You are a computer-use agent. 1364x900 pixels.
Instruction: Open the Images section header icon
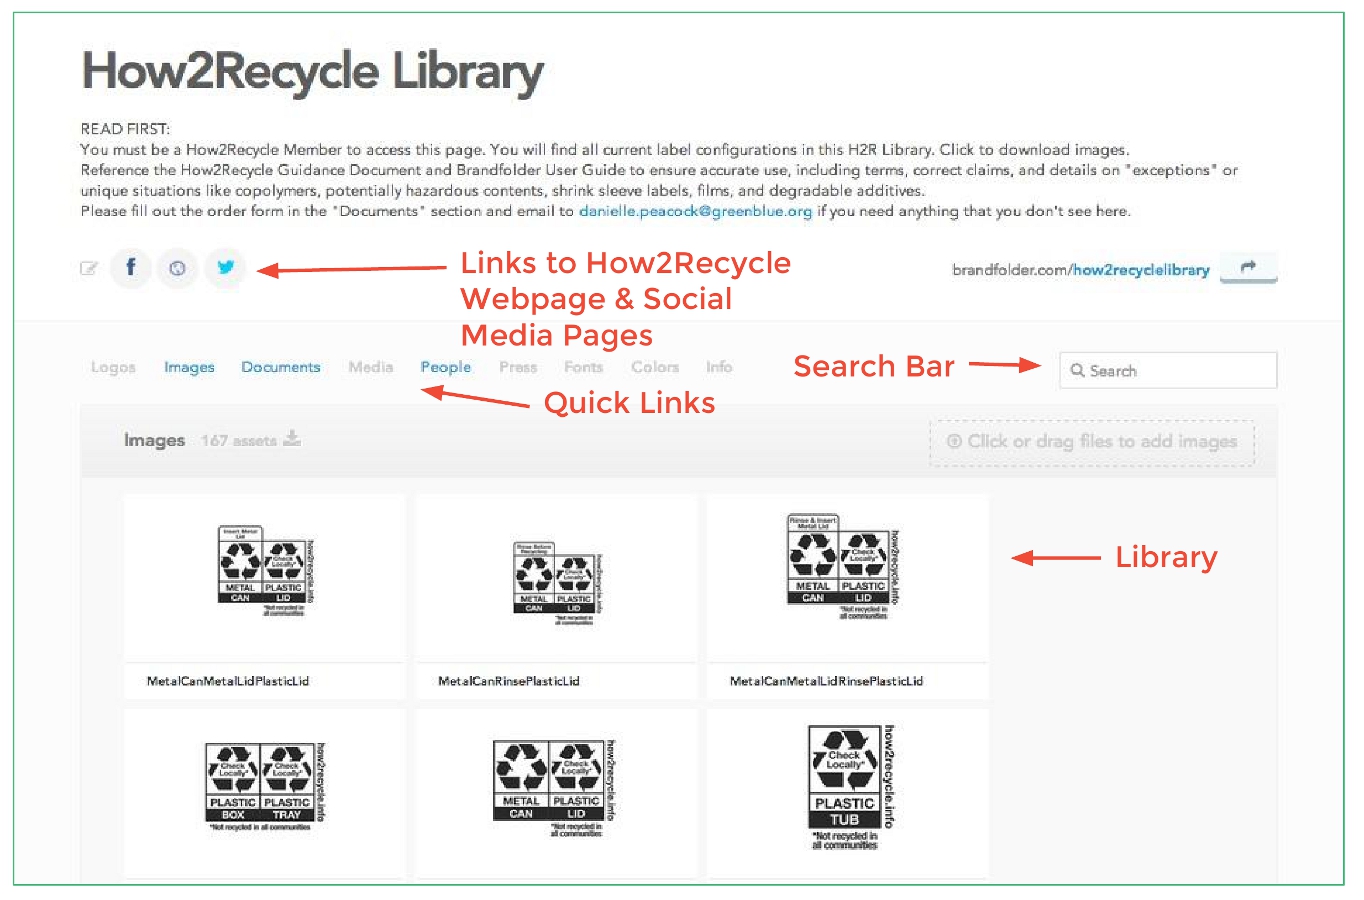tap(154, 440)
